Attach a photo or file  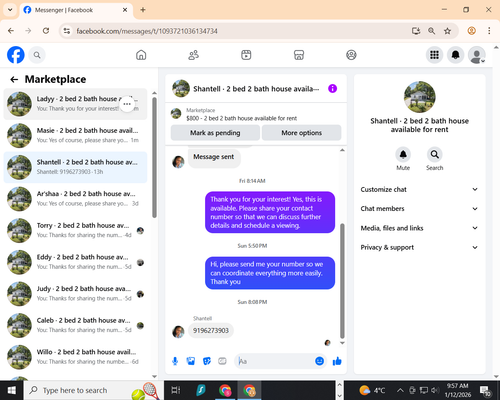(191, 361)
